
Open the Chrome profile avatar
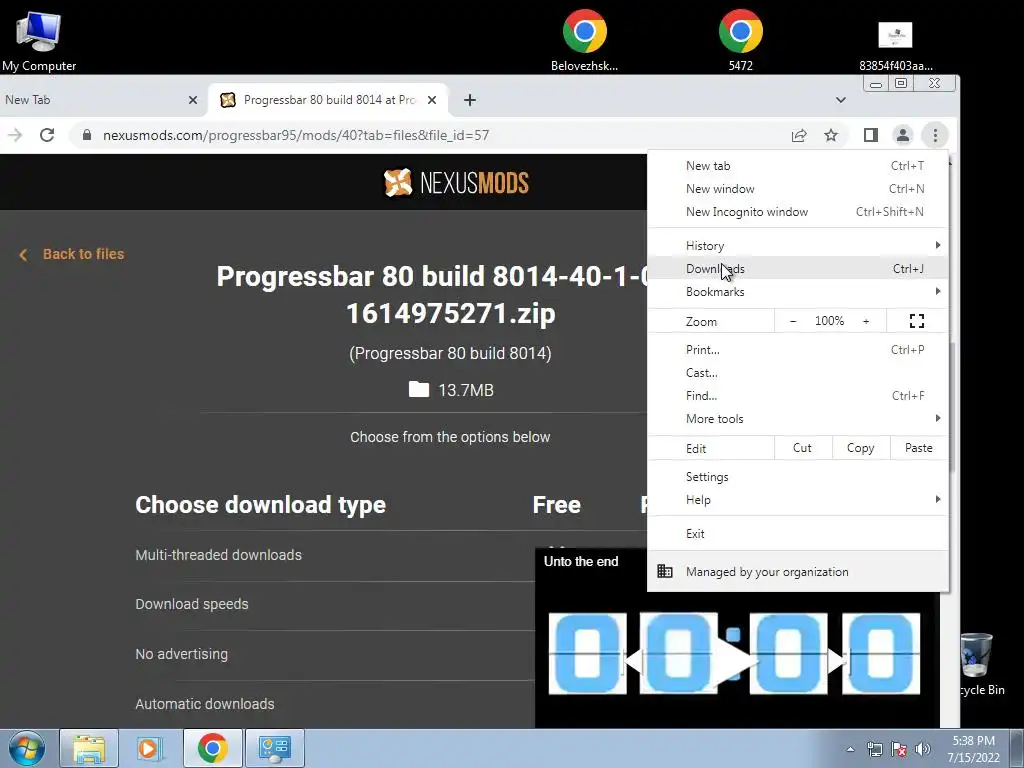tap(903, 135)
